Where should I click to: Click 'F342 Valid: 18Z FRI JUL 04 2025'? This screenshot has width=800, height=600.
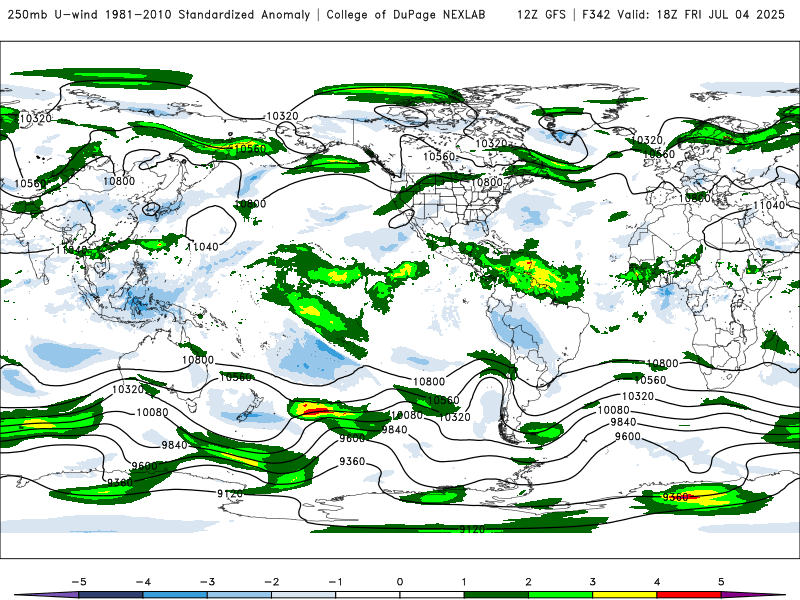(x=683, y=15)
